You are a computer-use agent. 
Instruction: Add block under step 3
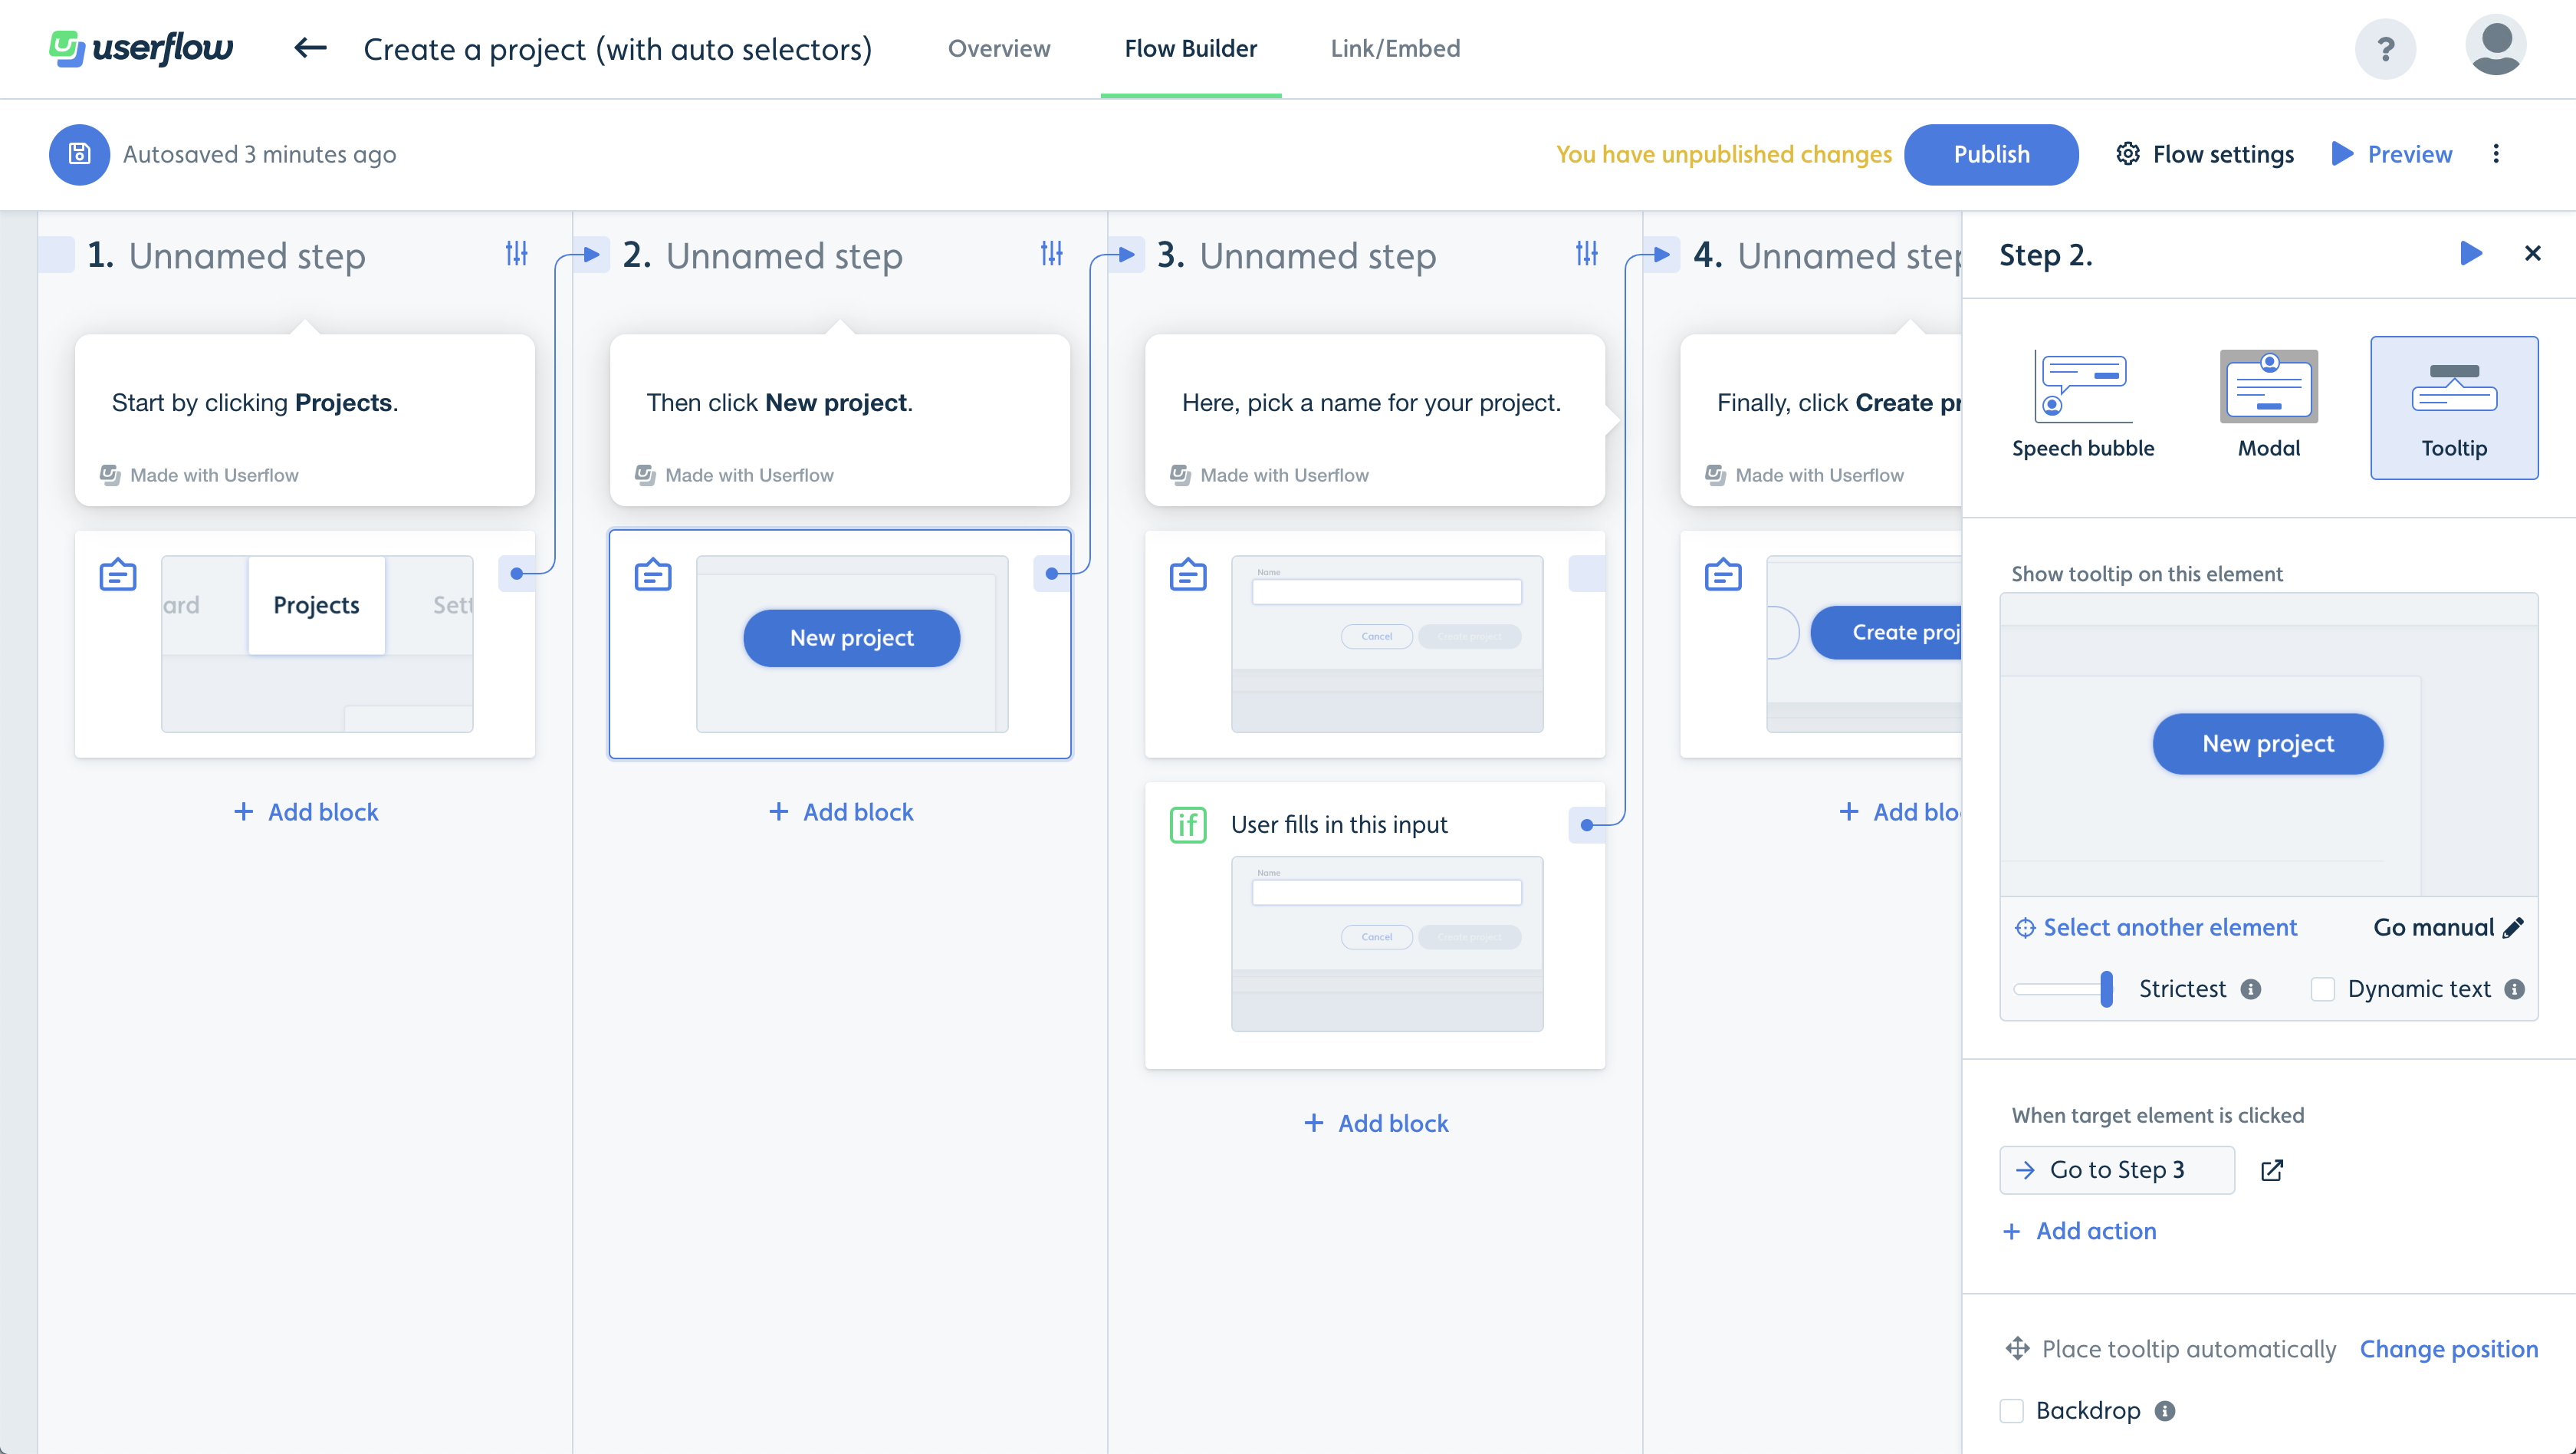(x=1376, y=1123)
